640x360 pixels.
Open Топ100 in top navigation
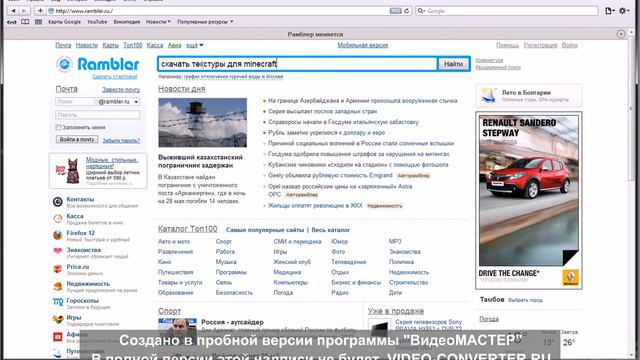click(133, 45)
